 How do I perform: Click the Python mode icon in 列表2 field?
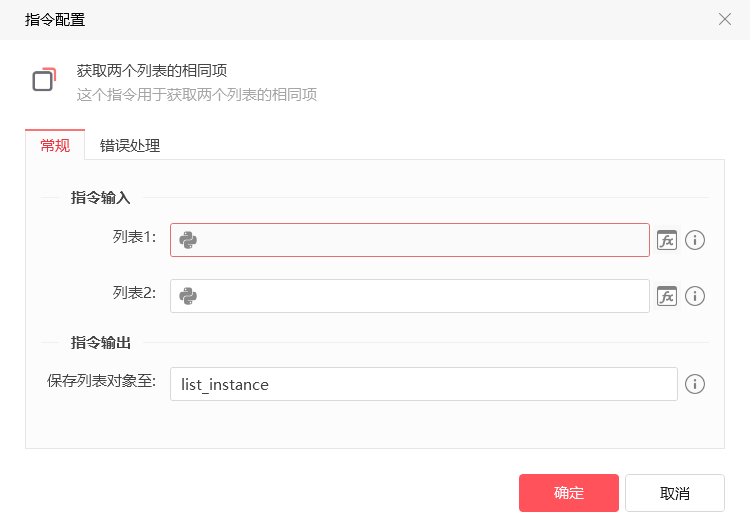pos(188,296)
